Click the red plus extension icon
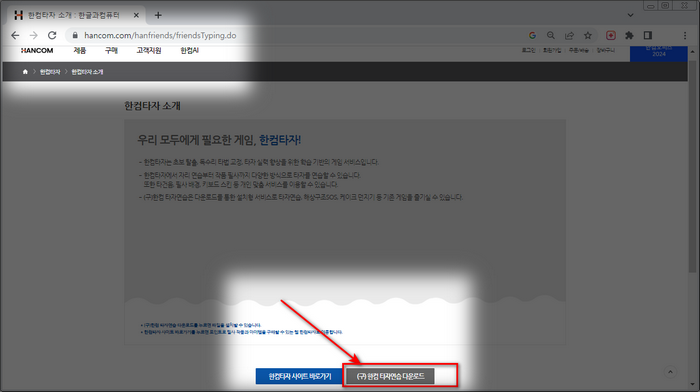This screenshot has height=392, width=700. [x=611, y=35]
